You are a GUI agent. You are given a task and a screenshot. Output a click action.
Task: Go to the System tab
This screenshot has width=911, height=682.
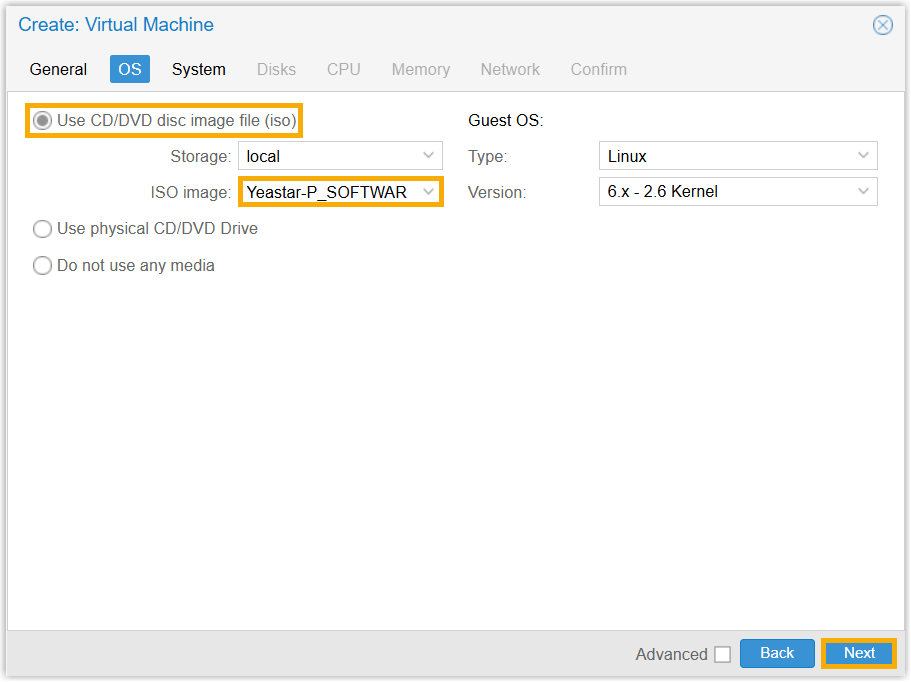(x=198, y=69)
